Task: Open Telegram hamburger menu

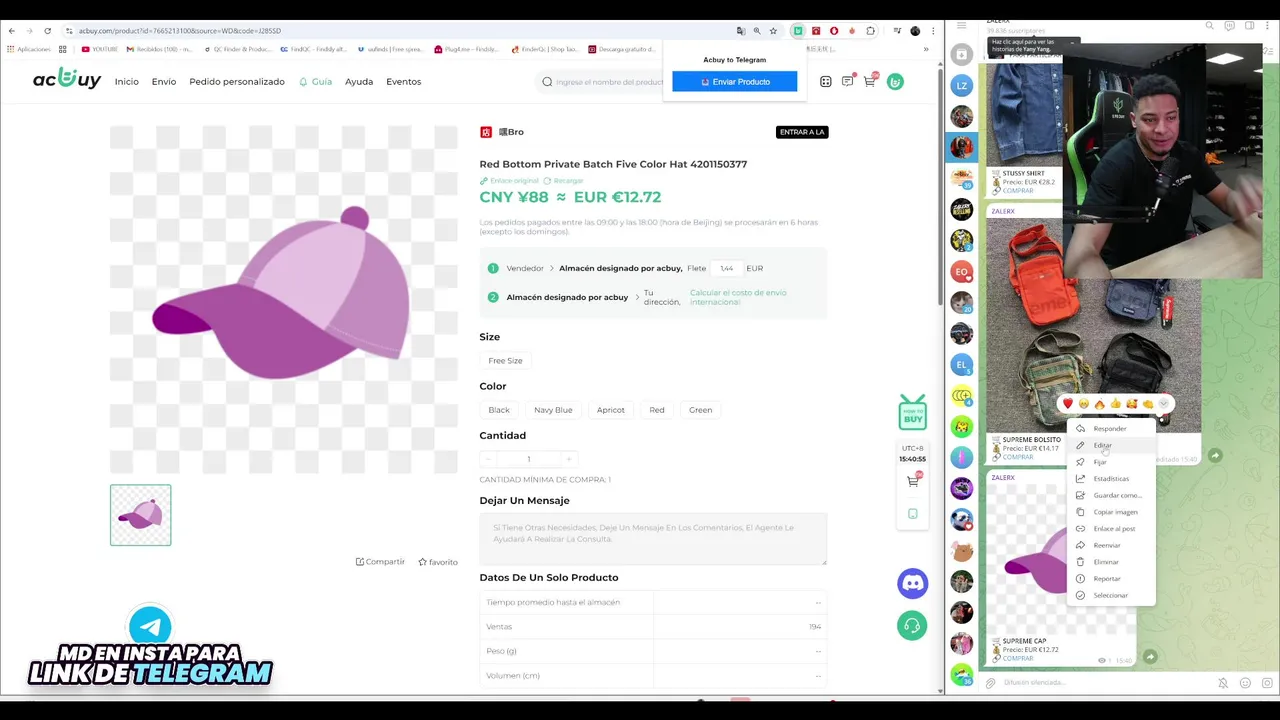Action: coord(961,25)
